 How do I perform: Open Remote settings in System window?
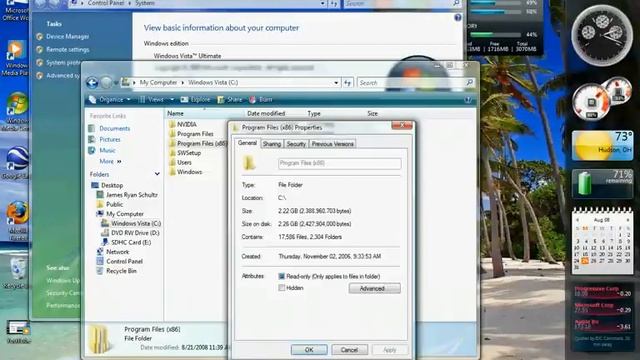click(67, 49)
